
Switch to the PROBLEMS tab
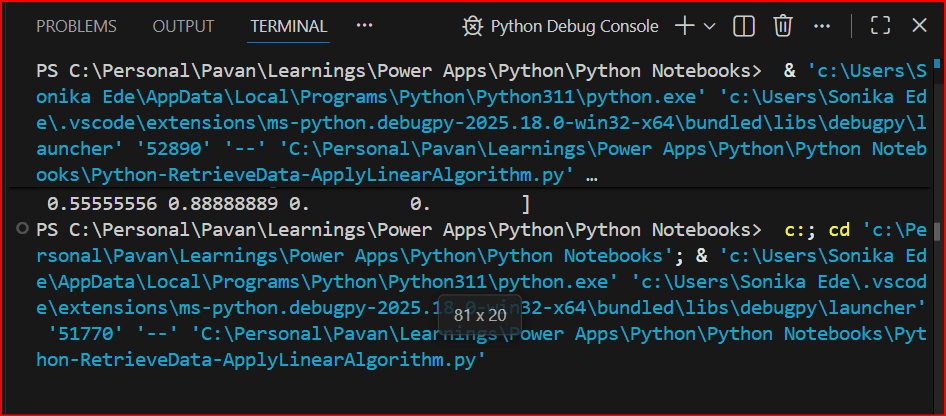click(76, 27)
